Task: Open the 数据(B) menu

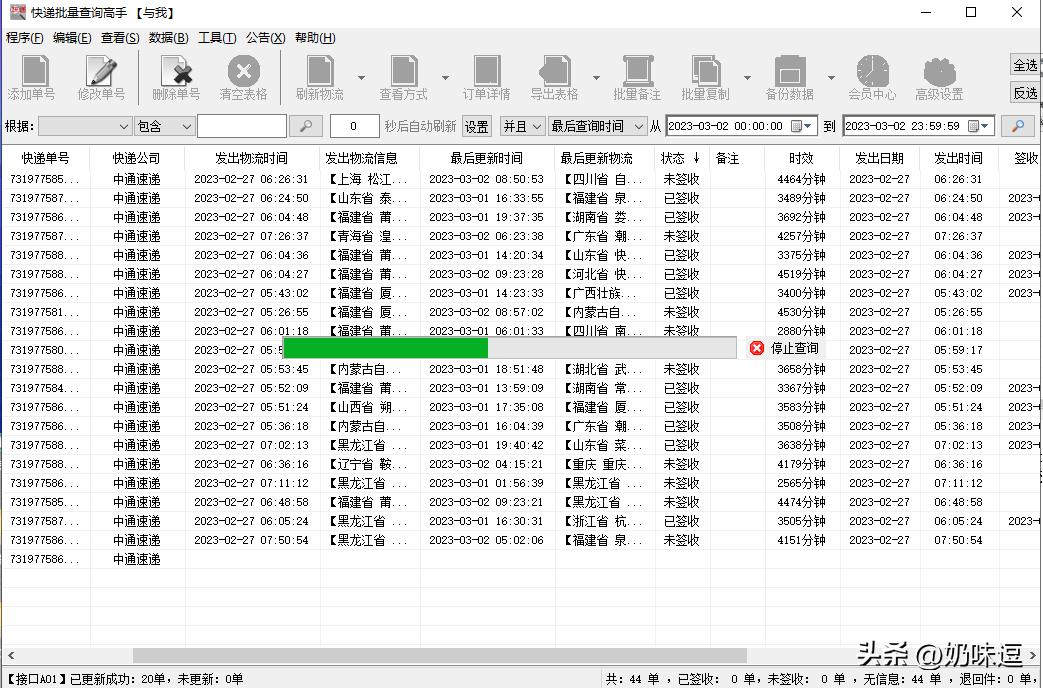Action: pyautogui.click(x=166, y=37)
